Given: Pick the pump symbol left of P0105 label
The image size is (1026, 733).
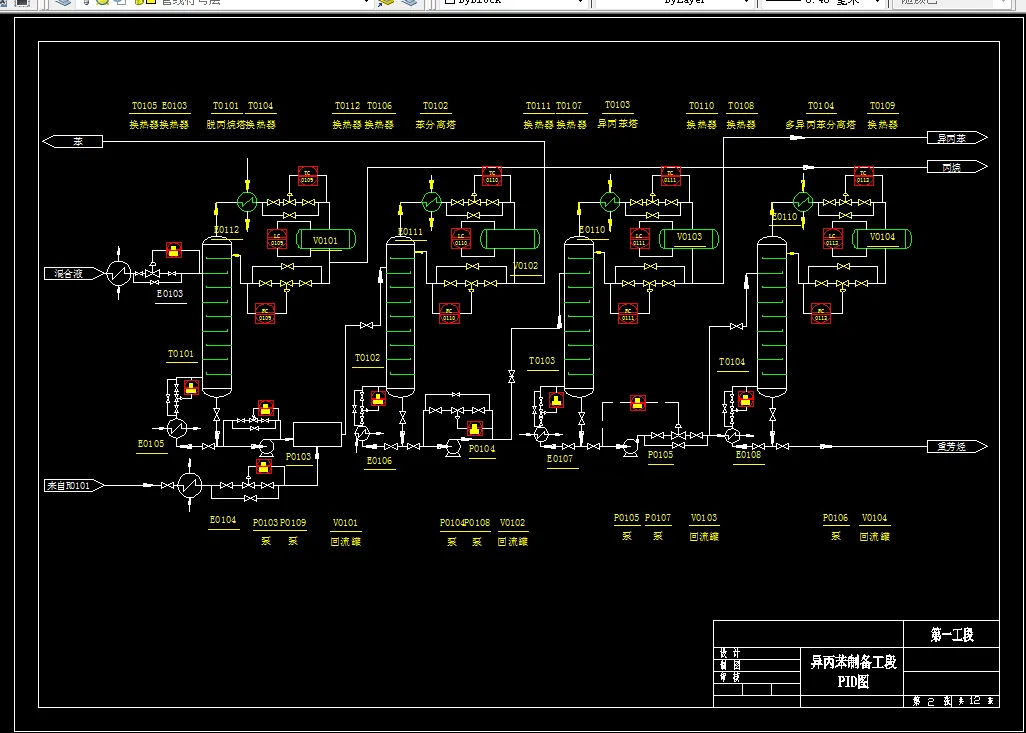Looking at the screenshot, I should [x=630, y=447].
